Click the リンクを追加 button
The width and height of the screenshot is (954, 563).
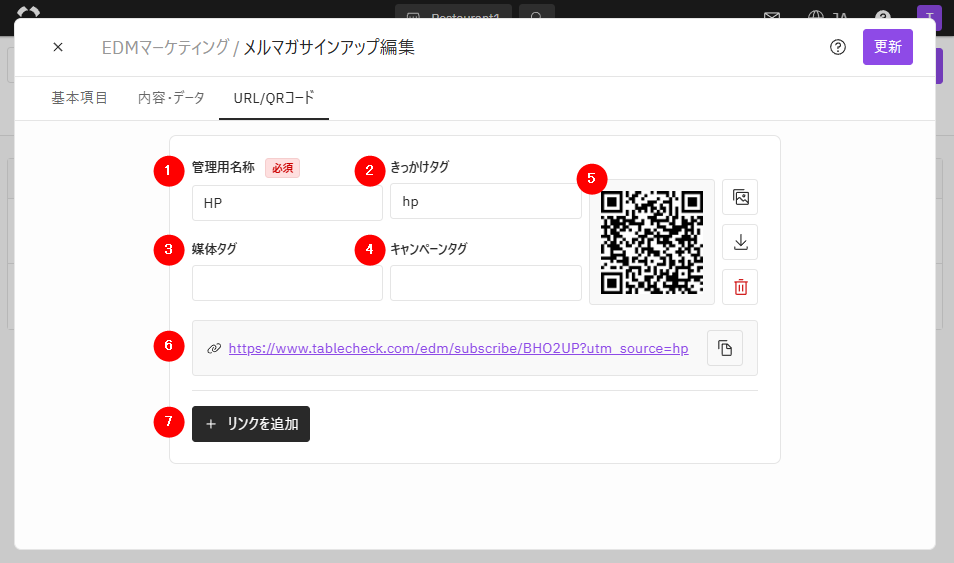click(251, 424)
